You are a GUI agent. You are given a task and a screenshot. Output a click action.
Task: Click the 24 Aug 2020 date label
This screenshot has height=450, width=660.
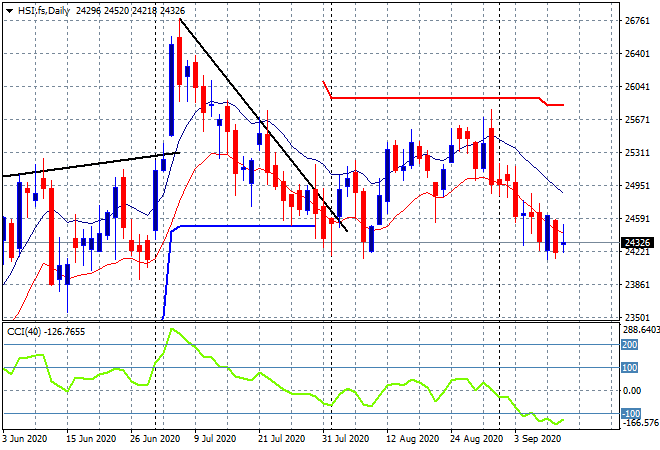476,439
